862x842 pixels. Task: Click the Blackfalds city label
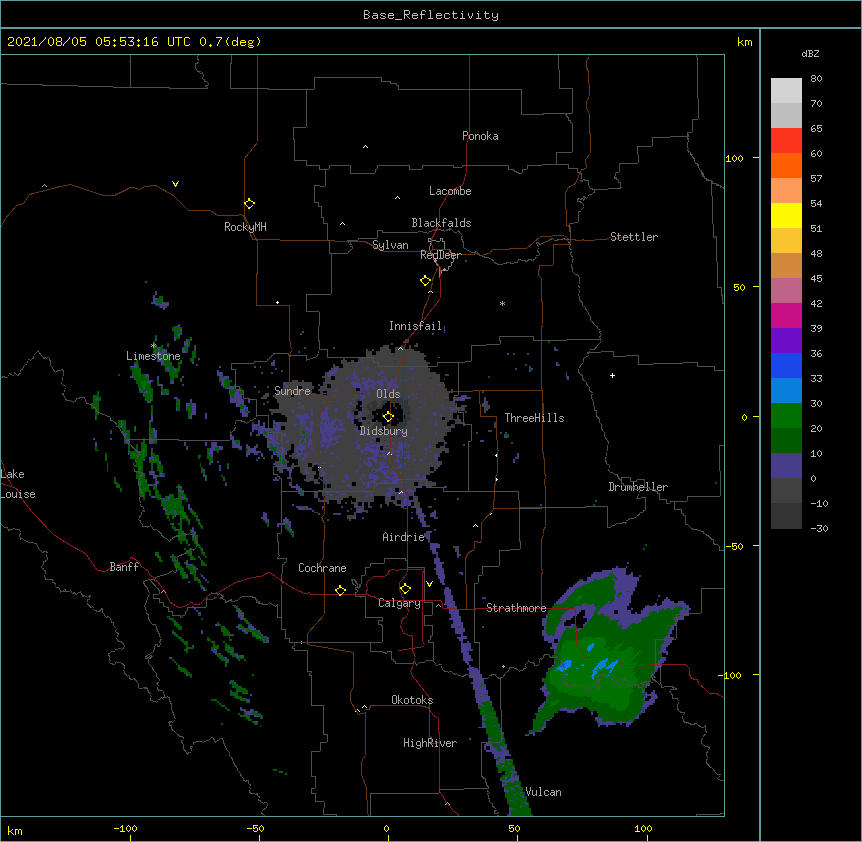[x=441, y=223]
